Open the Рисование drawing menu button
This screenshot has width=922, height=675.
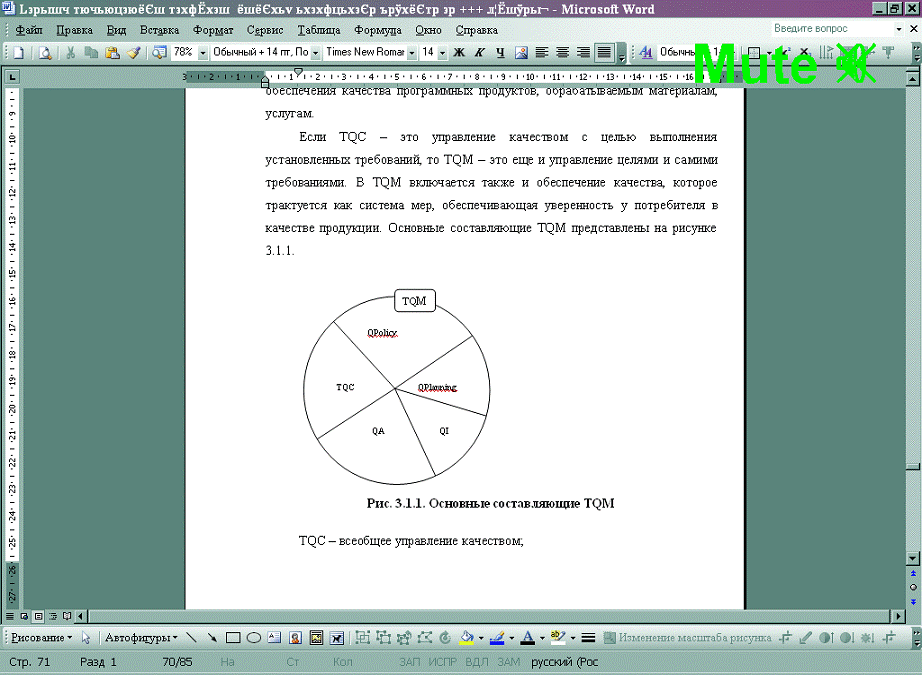(x=41, y=637)
